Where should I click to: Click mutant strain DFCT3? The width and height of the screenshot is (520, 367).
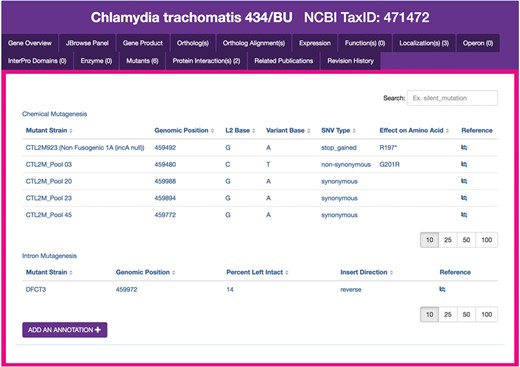(36, 289)
